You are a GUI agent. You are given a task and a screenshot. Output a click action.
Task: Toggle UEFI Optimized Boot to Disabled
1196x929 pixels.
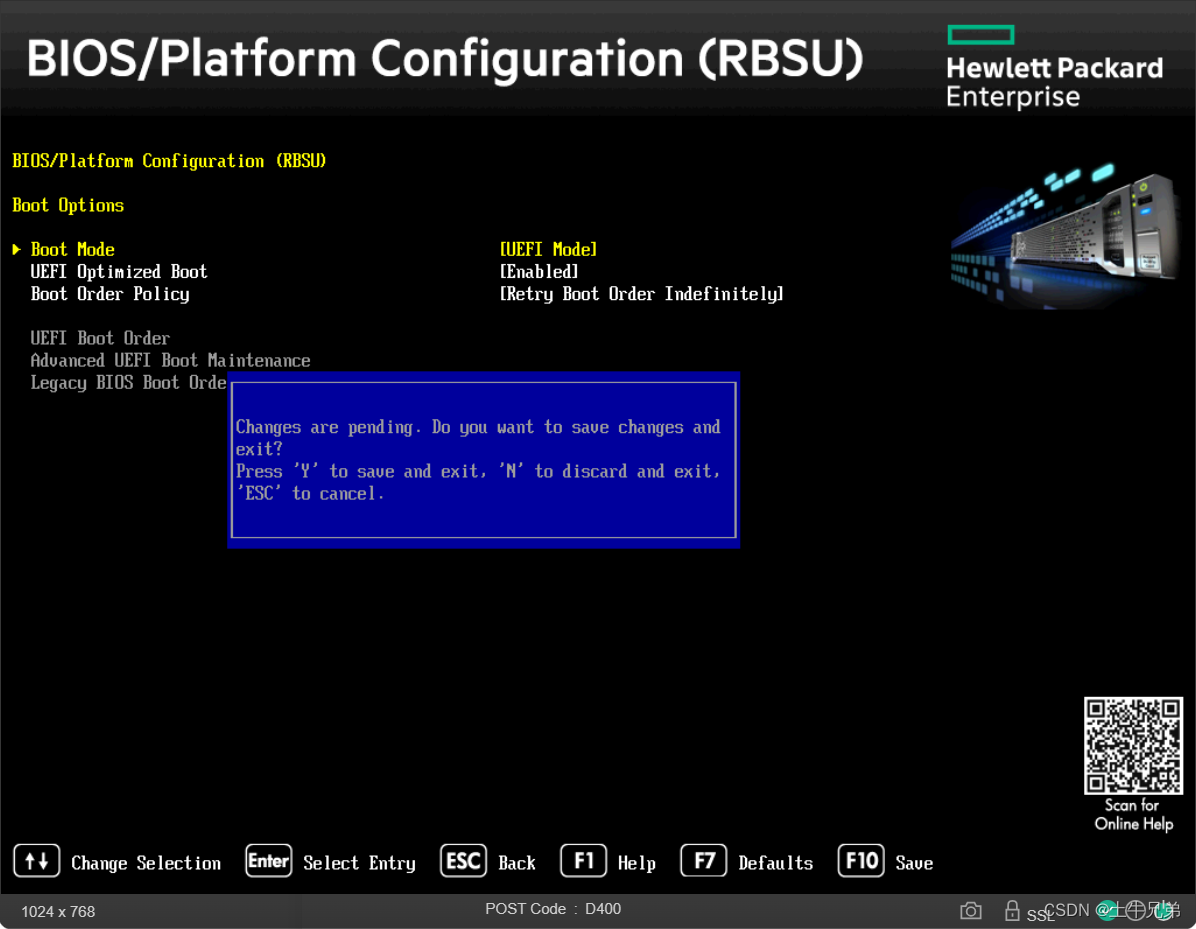pyautogui.click(x=538, y=271)
